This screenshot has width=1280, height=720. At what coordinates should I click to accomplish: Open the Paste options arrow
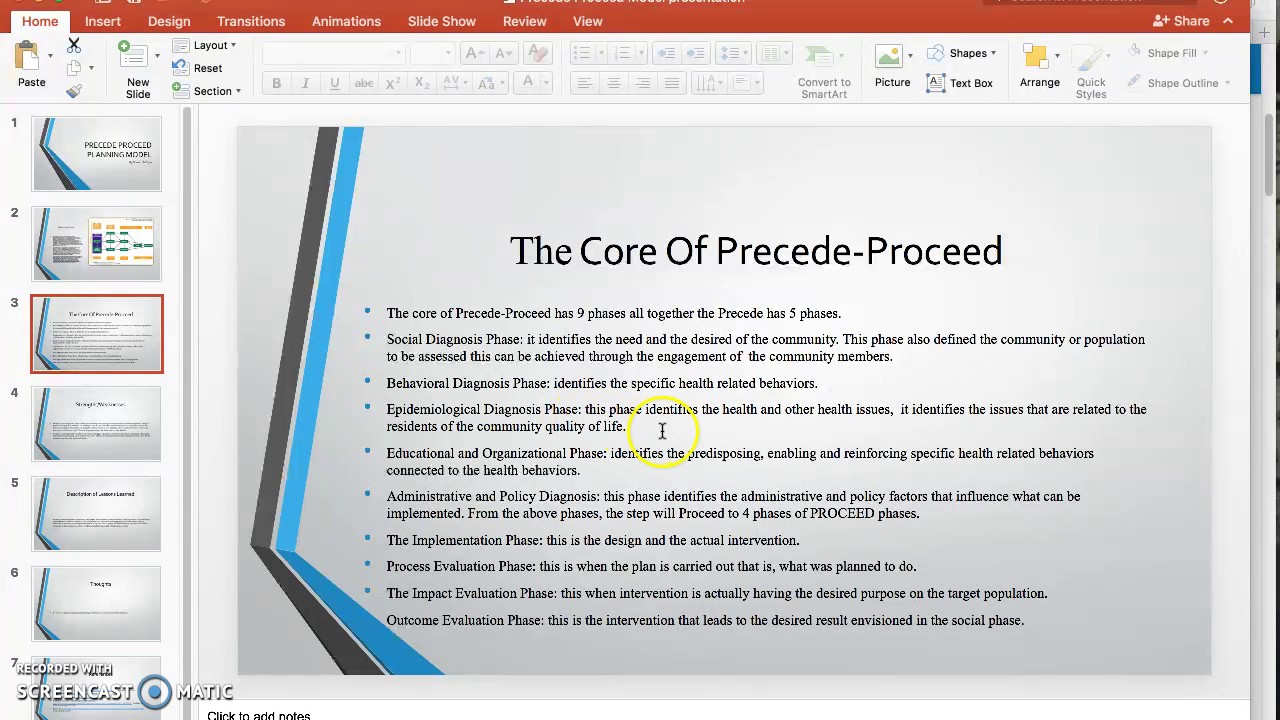coord(51,56)
